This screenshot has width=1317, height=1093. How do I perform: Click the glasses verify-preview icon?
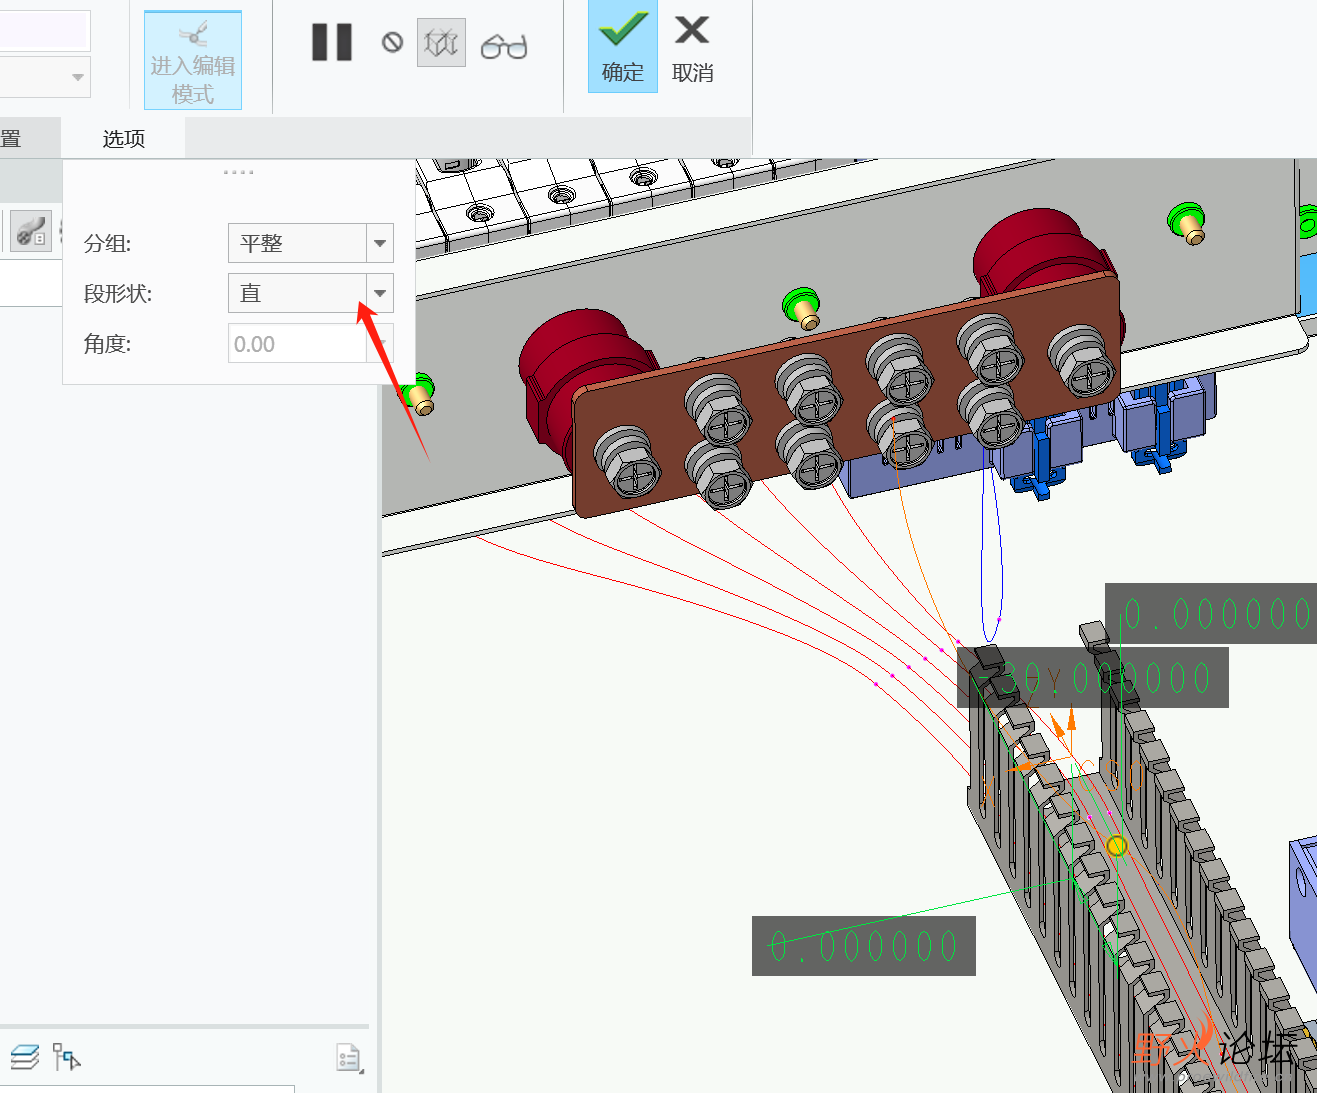click(504, 46)
